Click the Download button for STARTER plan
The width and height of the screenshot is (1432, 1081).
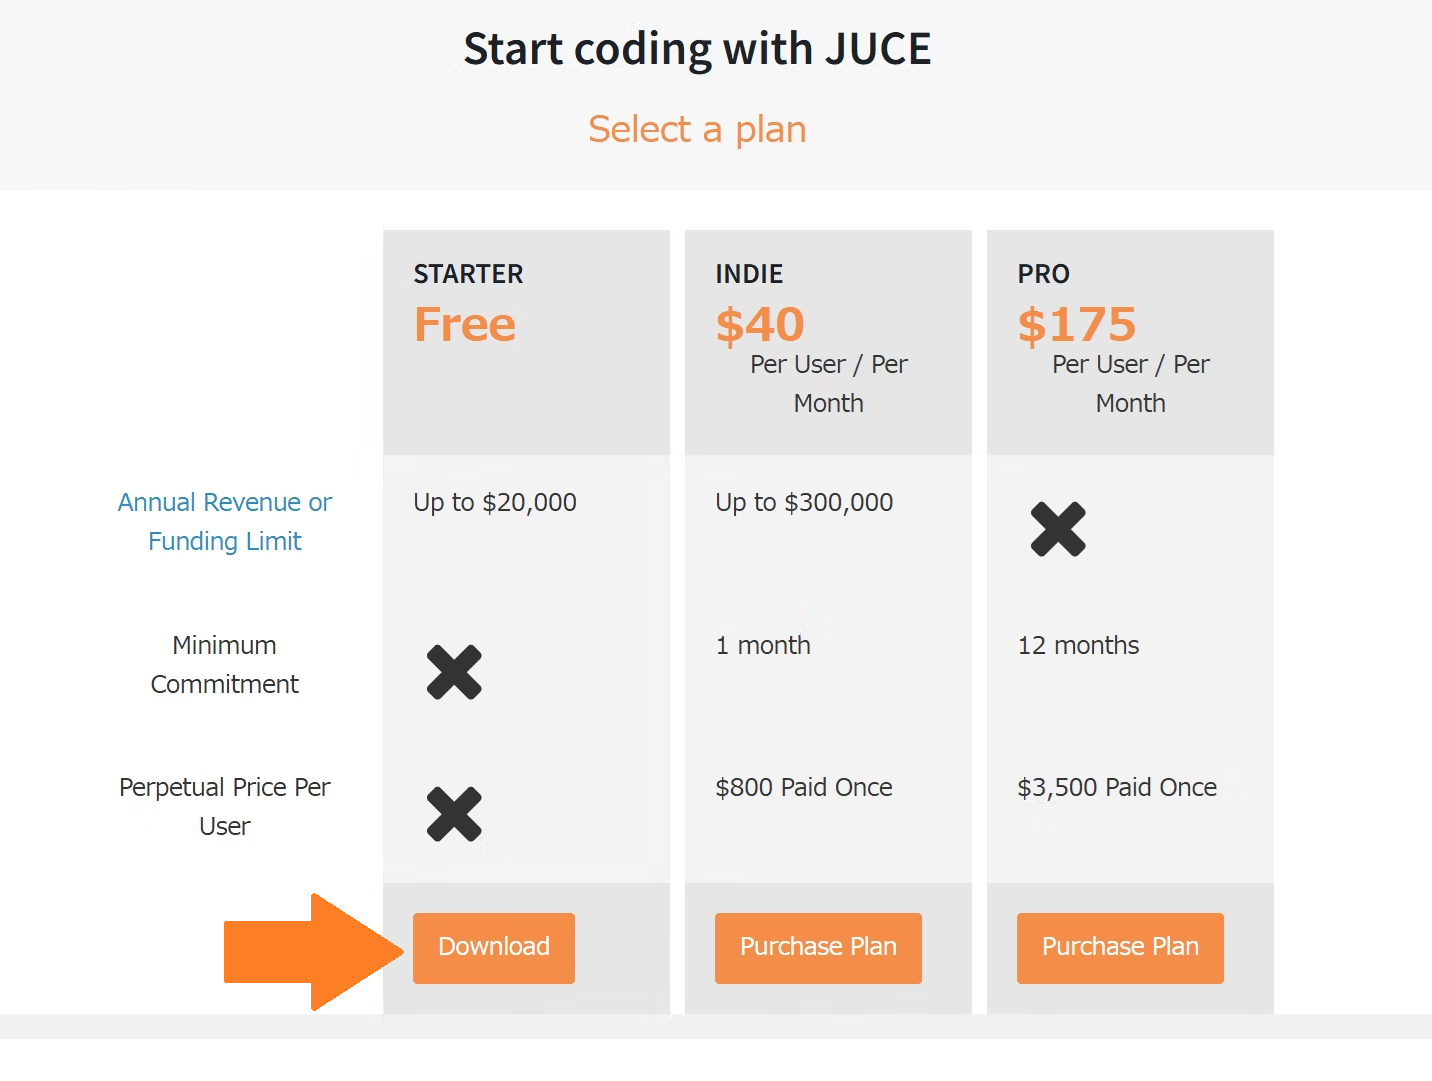click(493, 947)
